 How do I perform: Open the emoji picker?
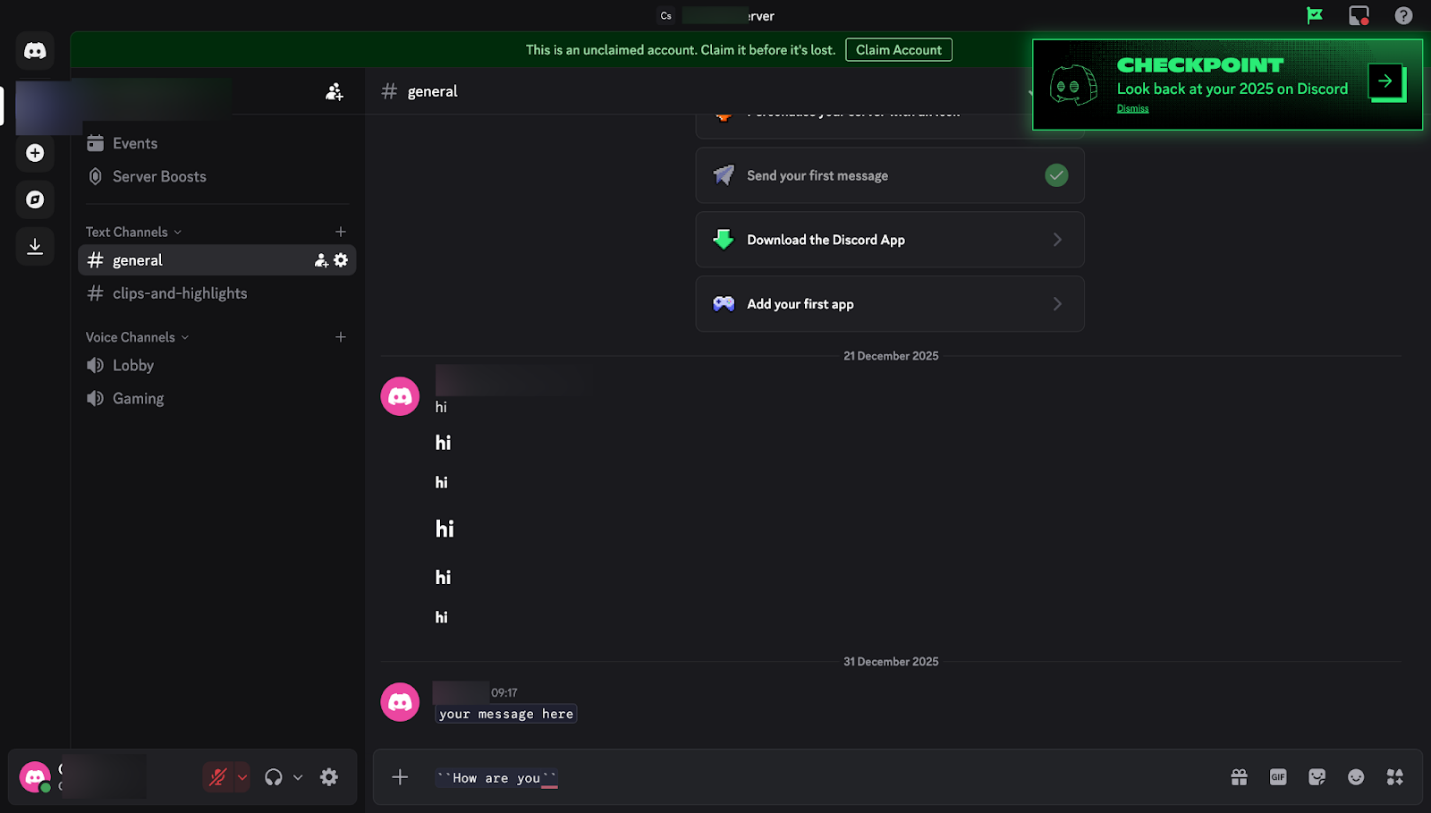click(x=1356, y=777)
